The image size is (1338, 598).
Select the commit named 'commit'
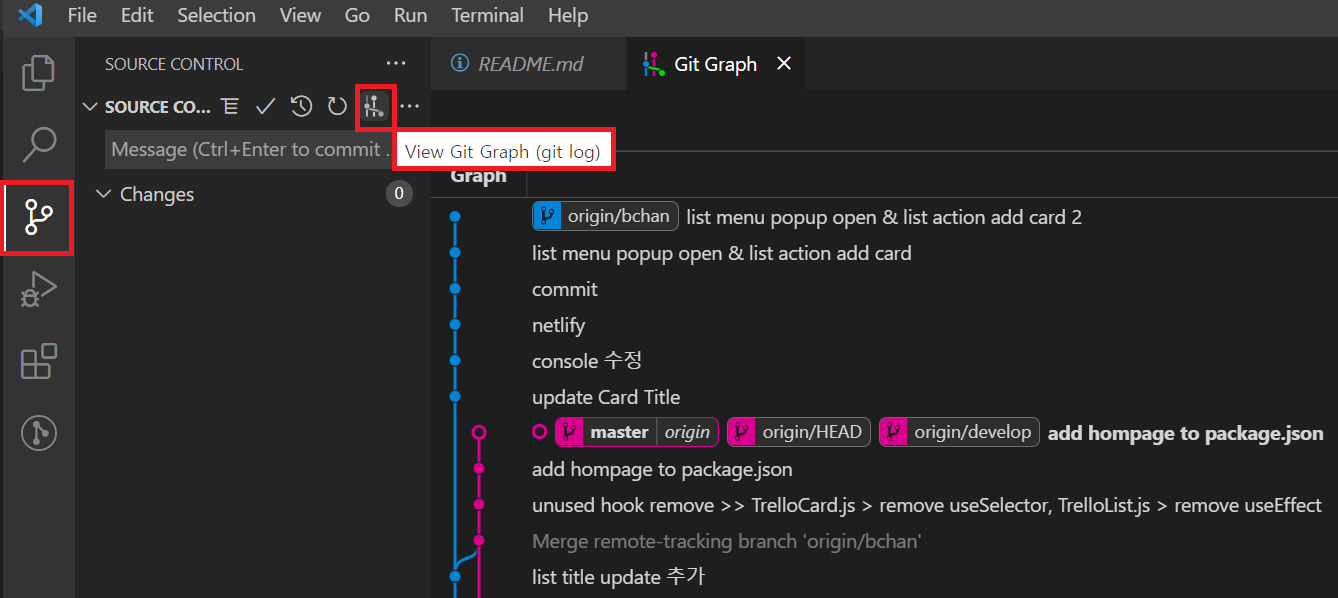coord(565,289)
